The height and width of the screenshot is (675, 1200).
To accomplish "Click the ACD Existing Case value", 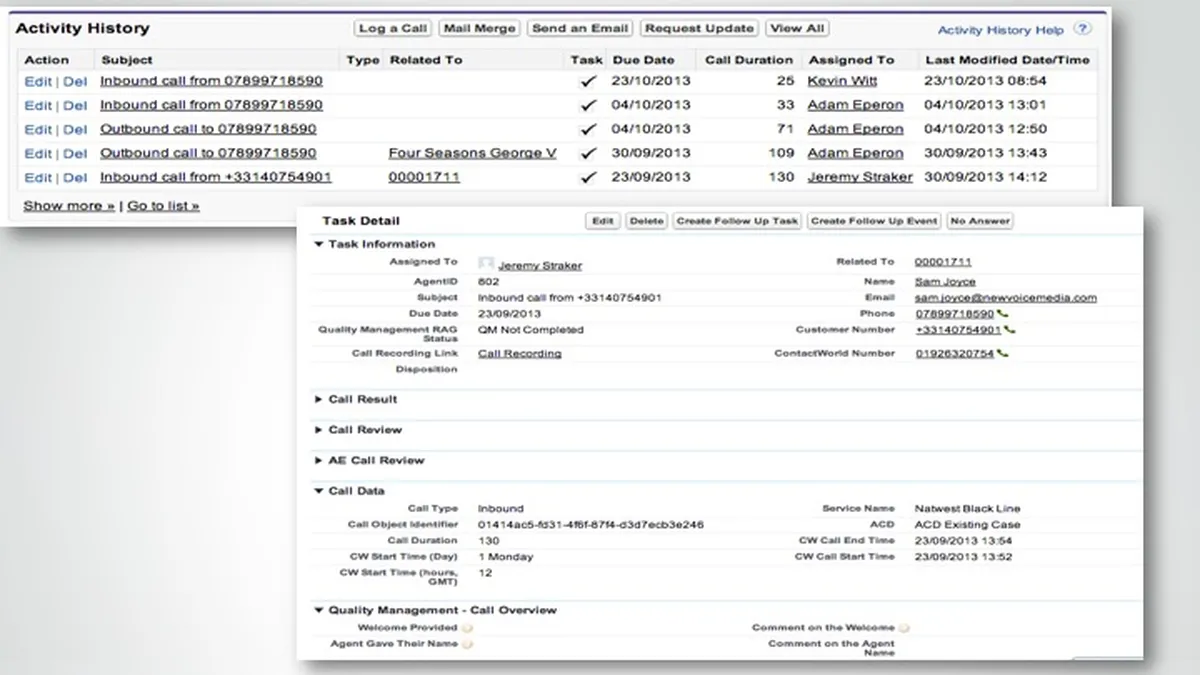I will tap(968, 525).
